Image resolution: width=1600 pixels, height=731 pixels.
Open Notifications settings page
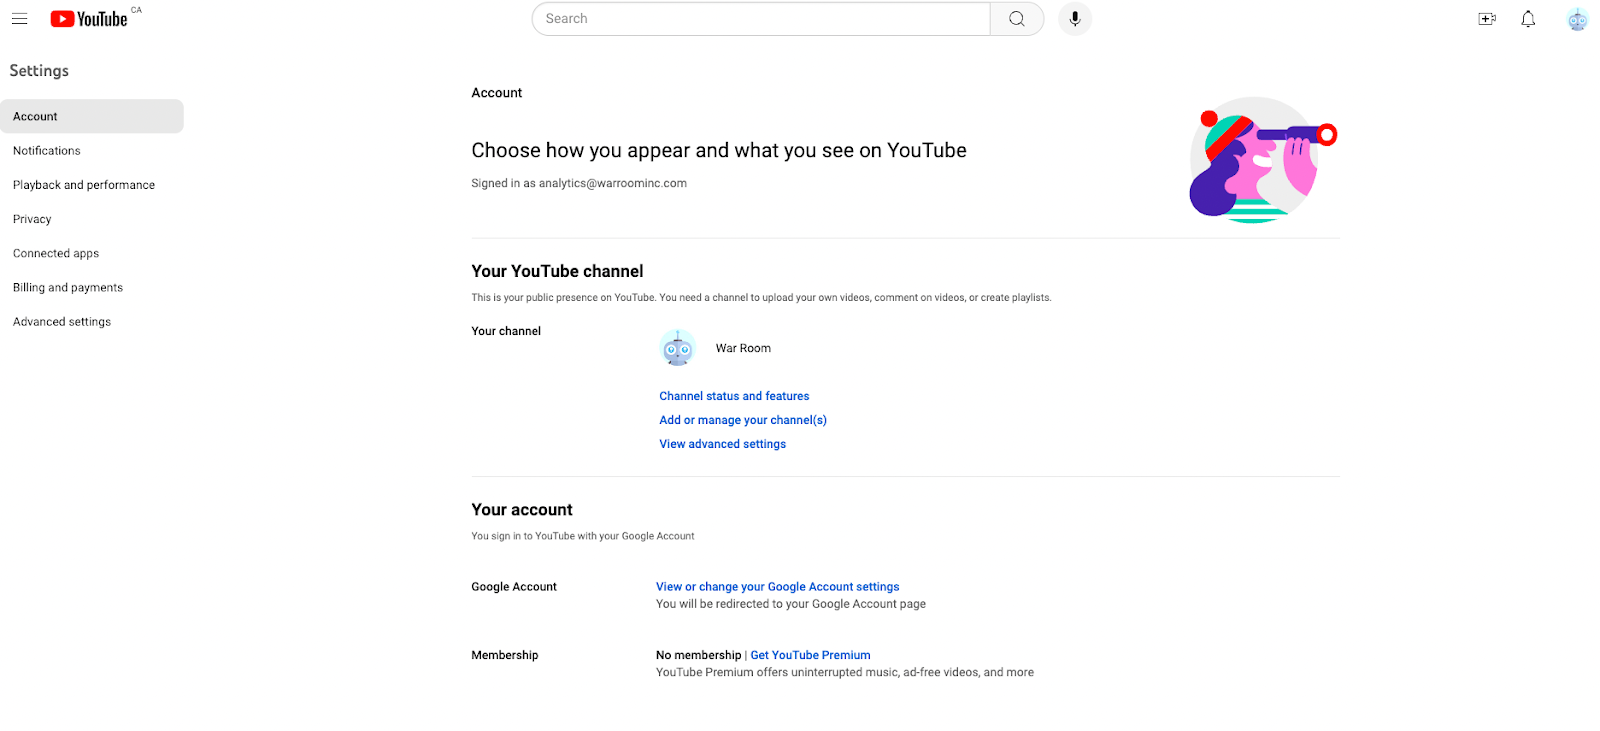coord(47,151)
